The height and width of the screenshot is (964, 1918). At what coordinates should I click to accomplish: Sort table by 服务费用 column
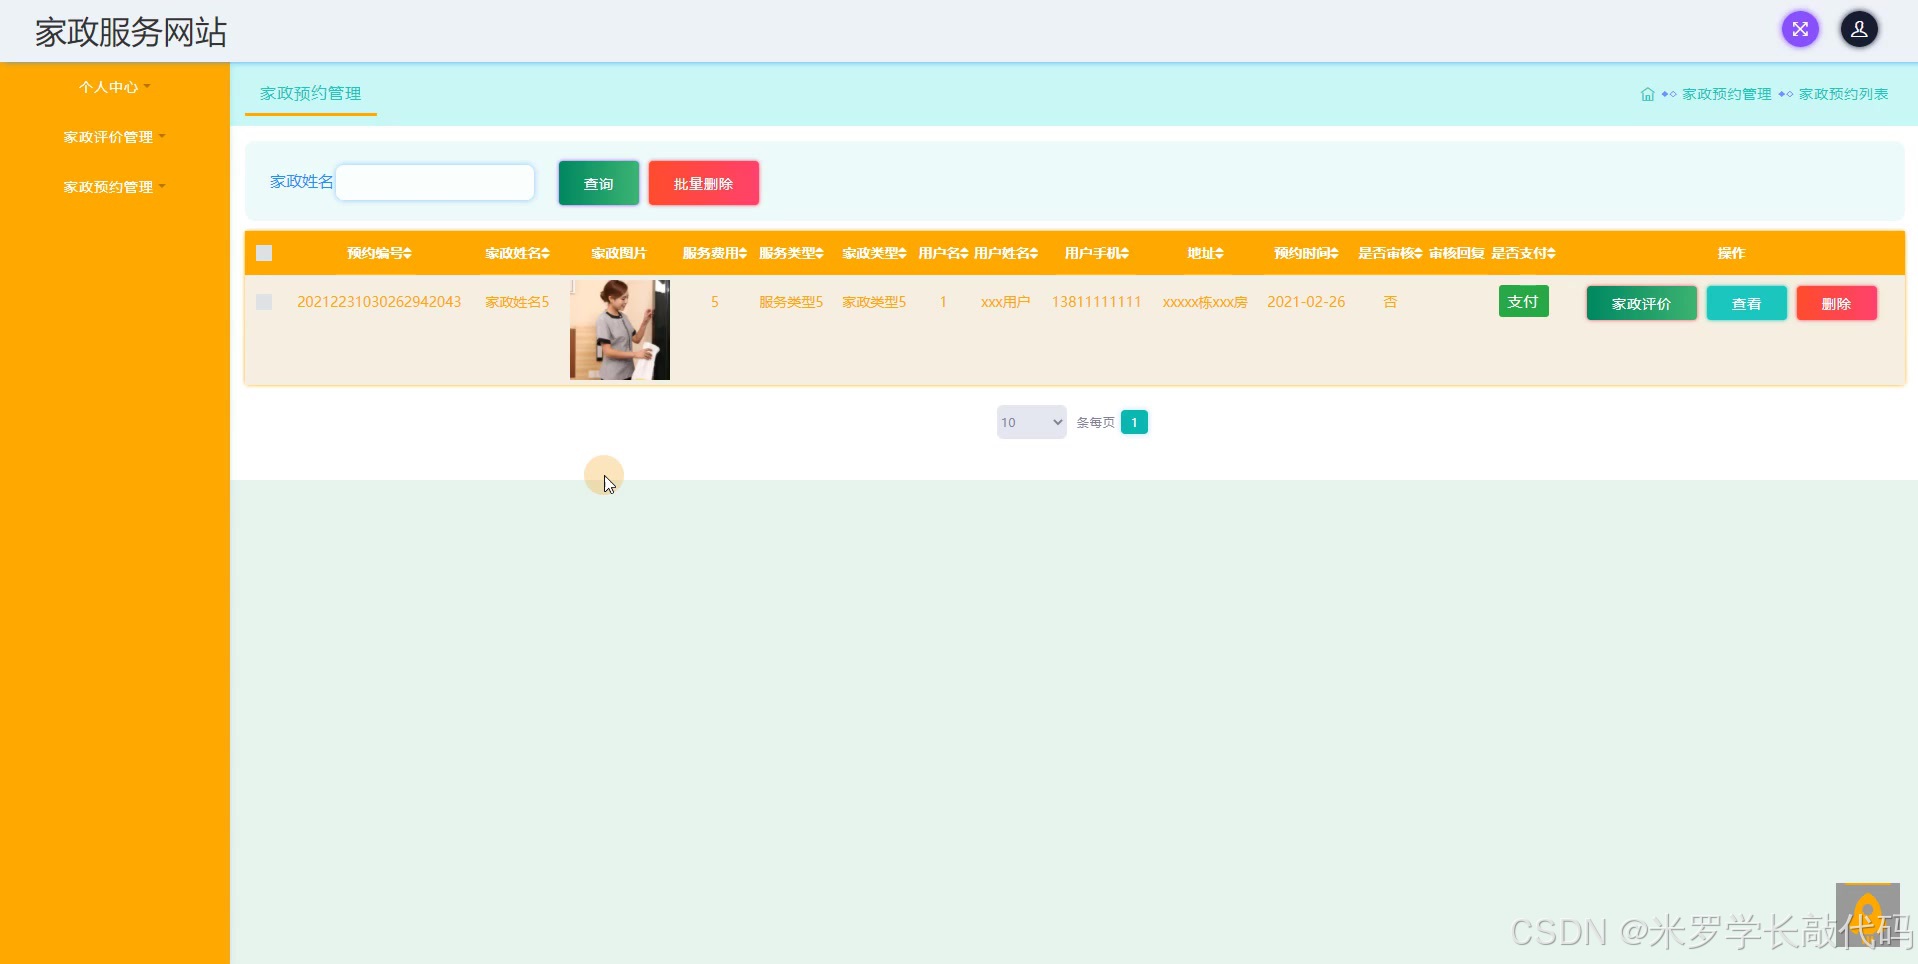[x=714, y=253]
